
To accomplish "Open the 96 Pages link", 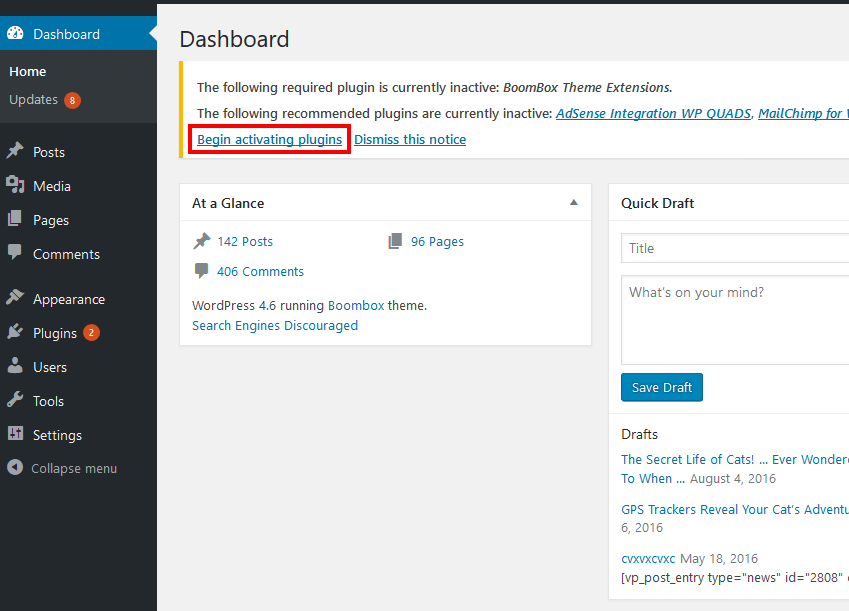I will point(437,242).
